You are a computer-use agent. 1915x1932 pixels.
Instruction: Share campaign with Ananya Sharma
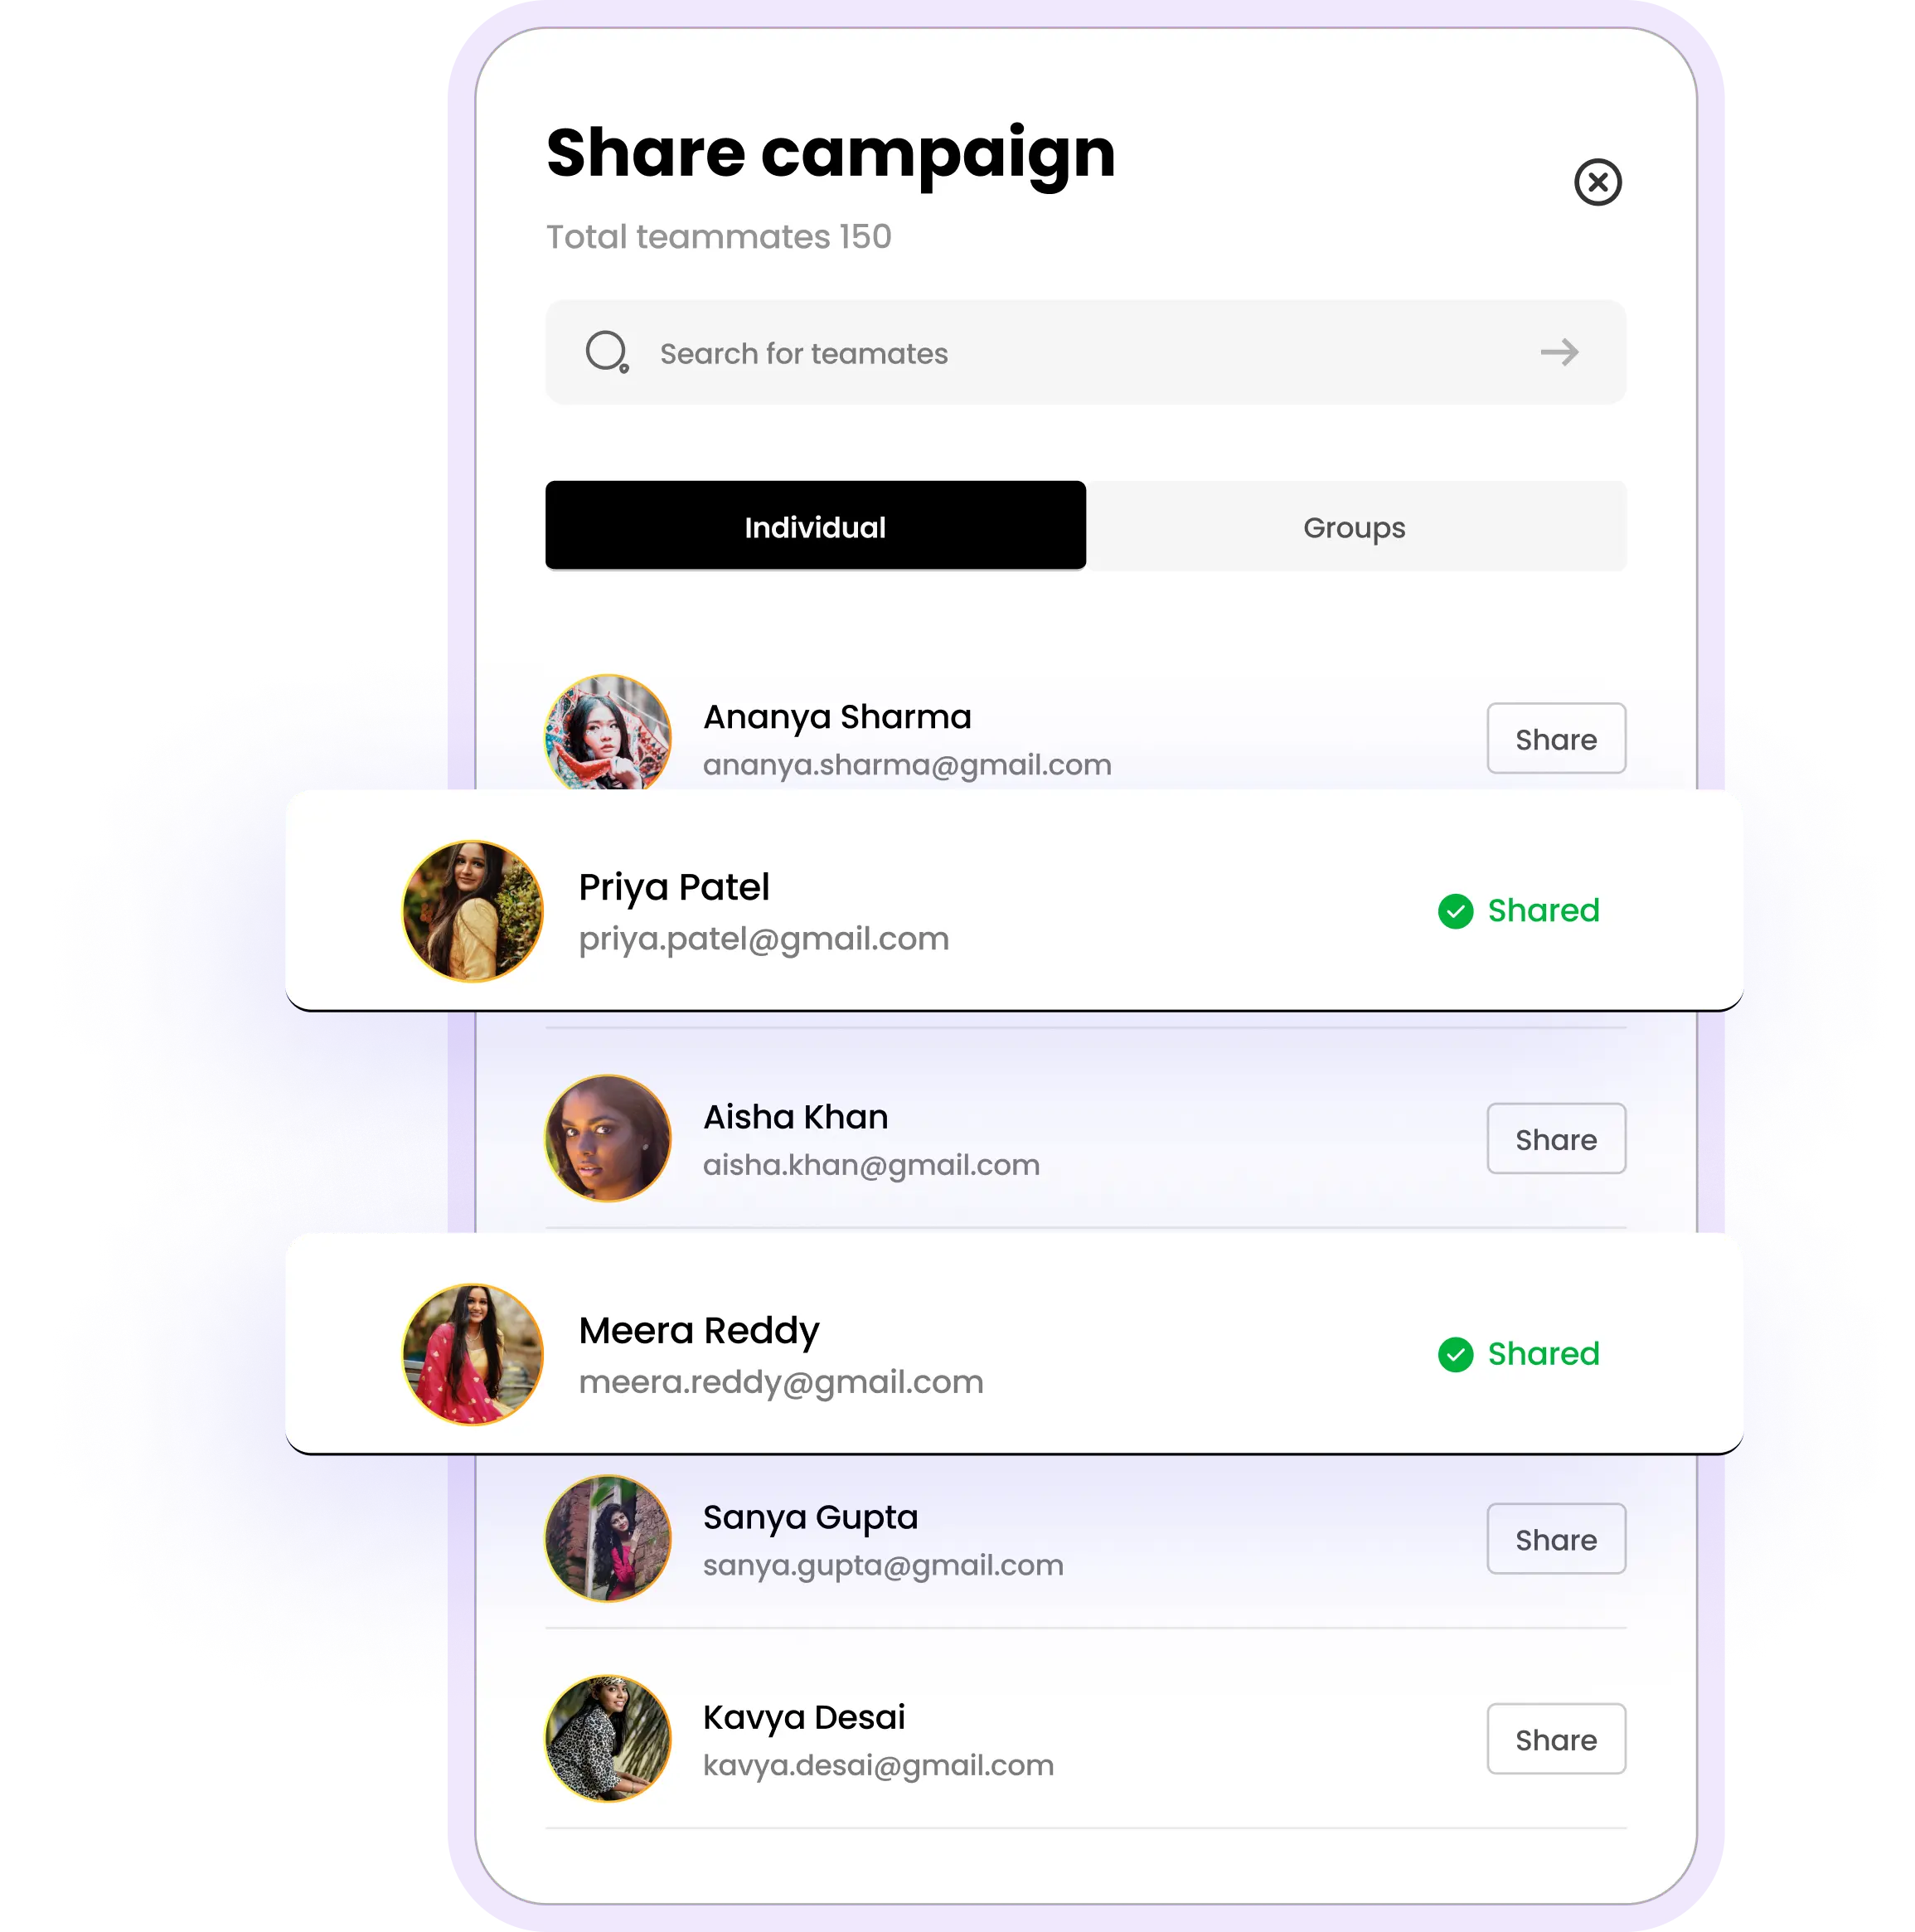1556,738
